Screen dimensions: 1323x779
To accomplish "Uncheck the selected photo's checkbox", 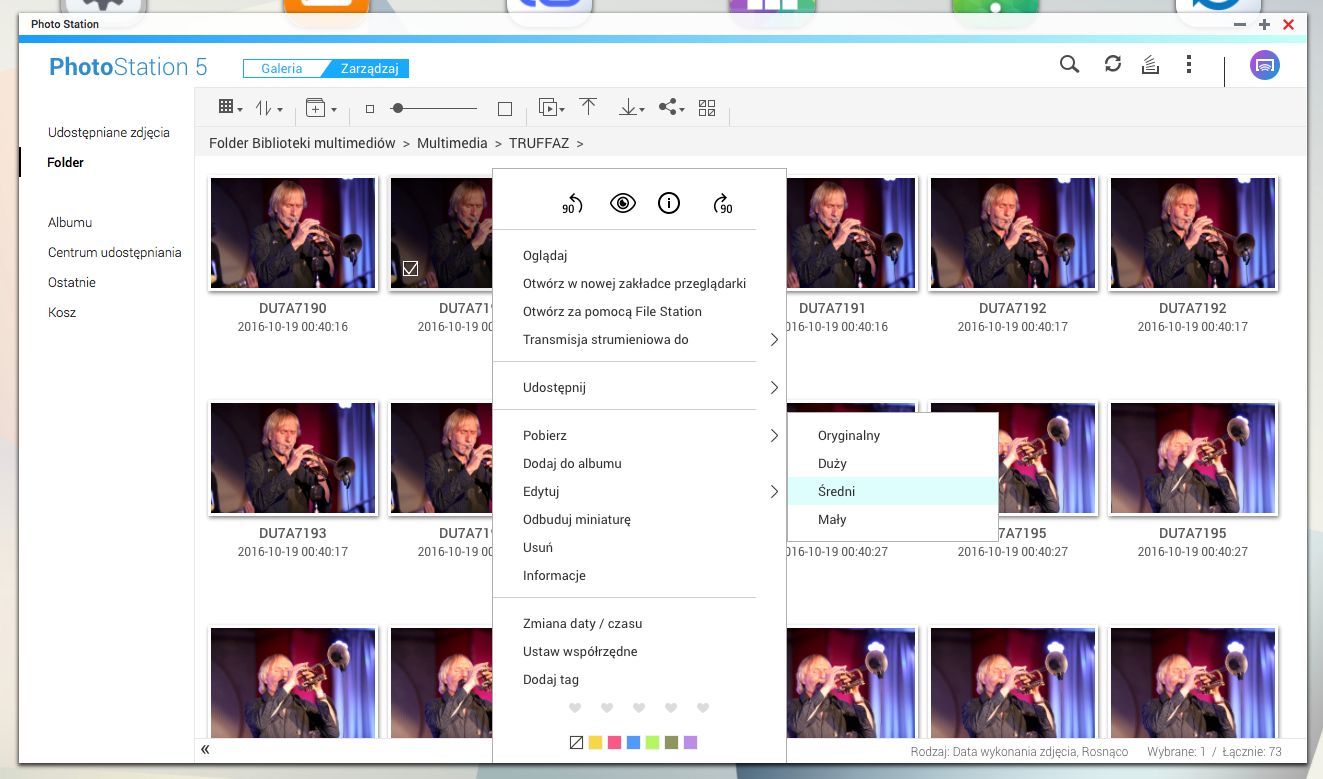I will (x=410, y=269).
